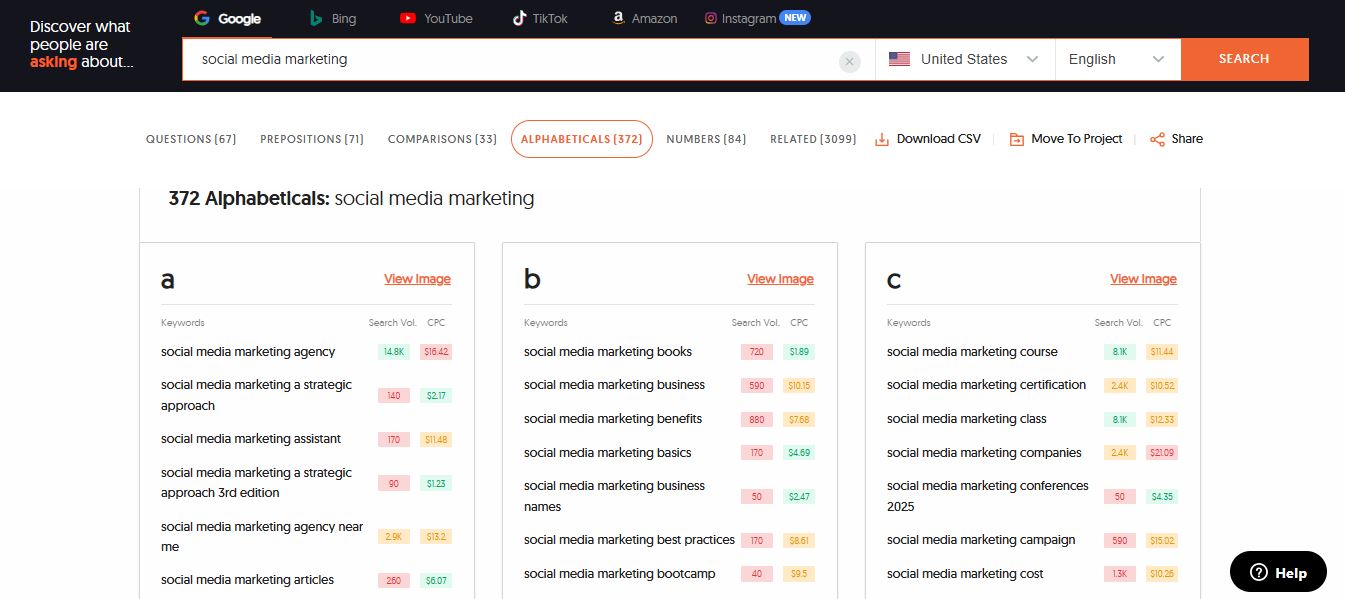Share the results via Share button
The width and height of the screenshot is (1345, 599).
tap(1176, 139)
